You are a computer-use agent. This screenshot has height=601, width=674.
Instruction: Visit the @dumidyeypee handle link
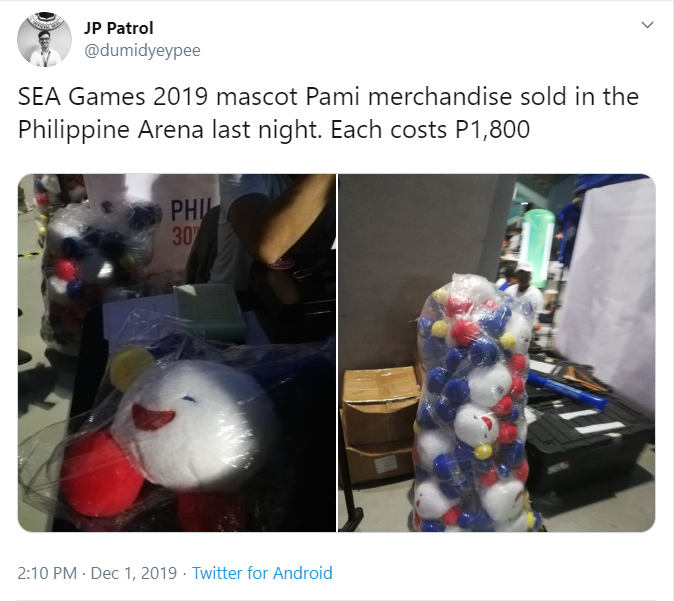(142, 51)
